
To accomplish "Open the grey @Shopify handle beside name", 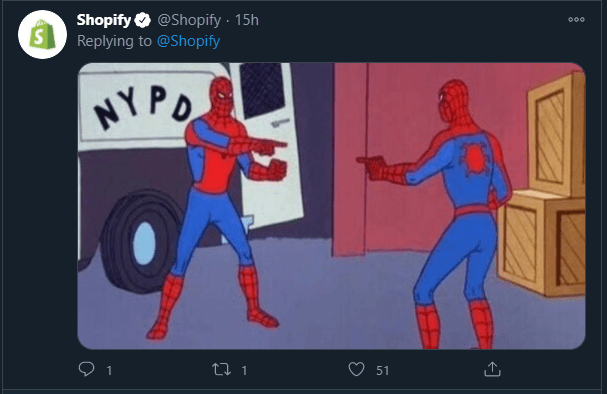I will pyautogui.click(x=189, y=20).
